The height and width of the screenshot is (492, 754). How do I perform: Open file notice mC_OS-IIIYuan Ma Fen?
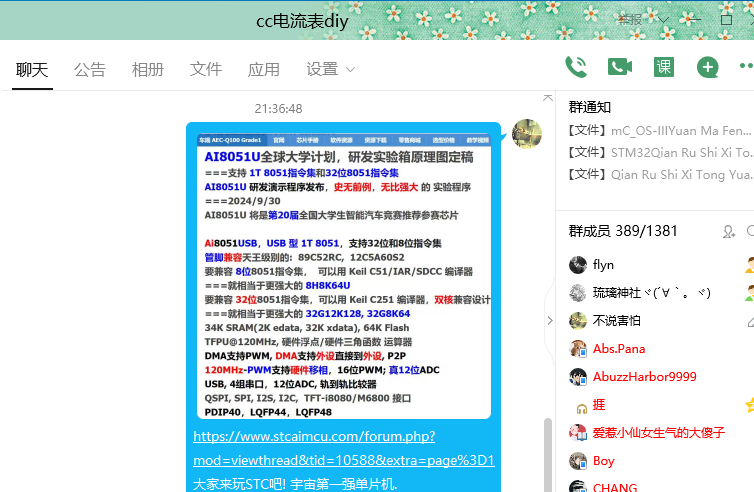click(x=660, y=131)
